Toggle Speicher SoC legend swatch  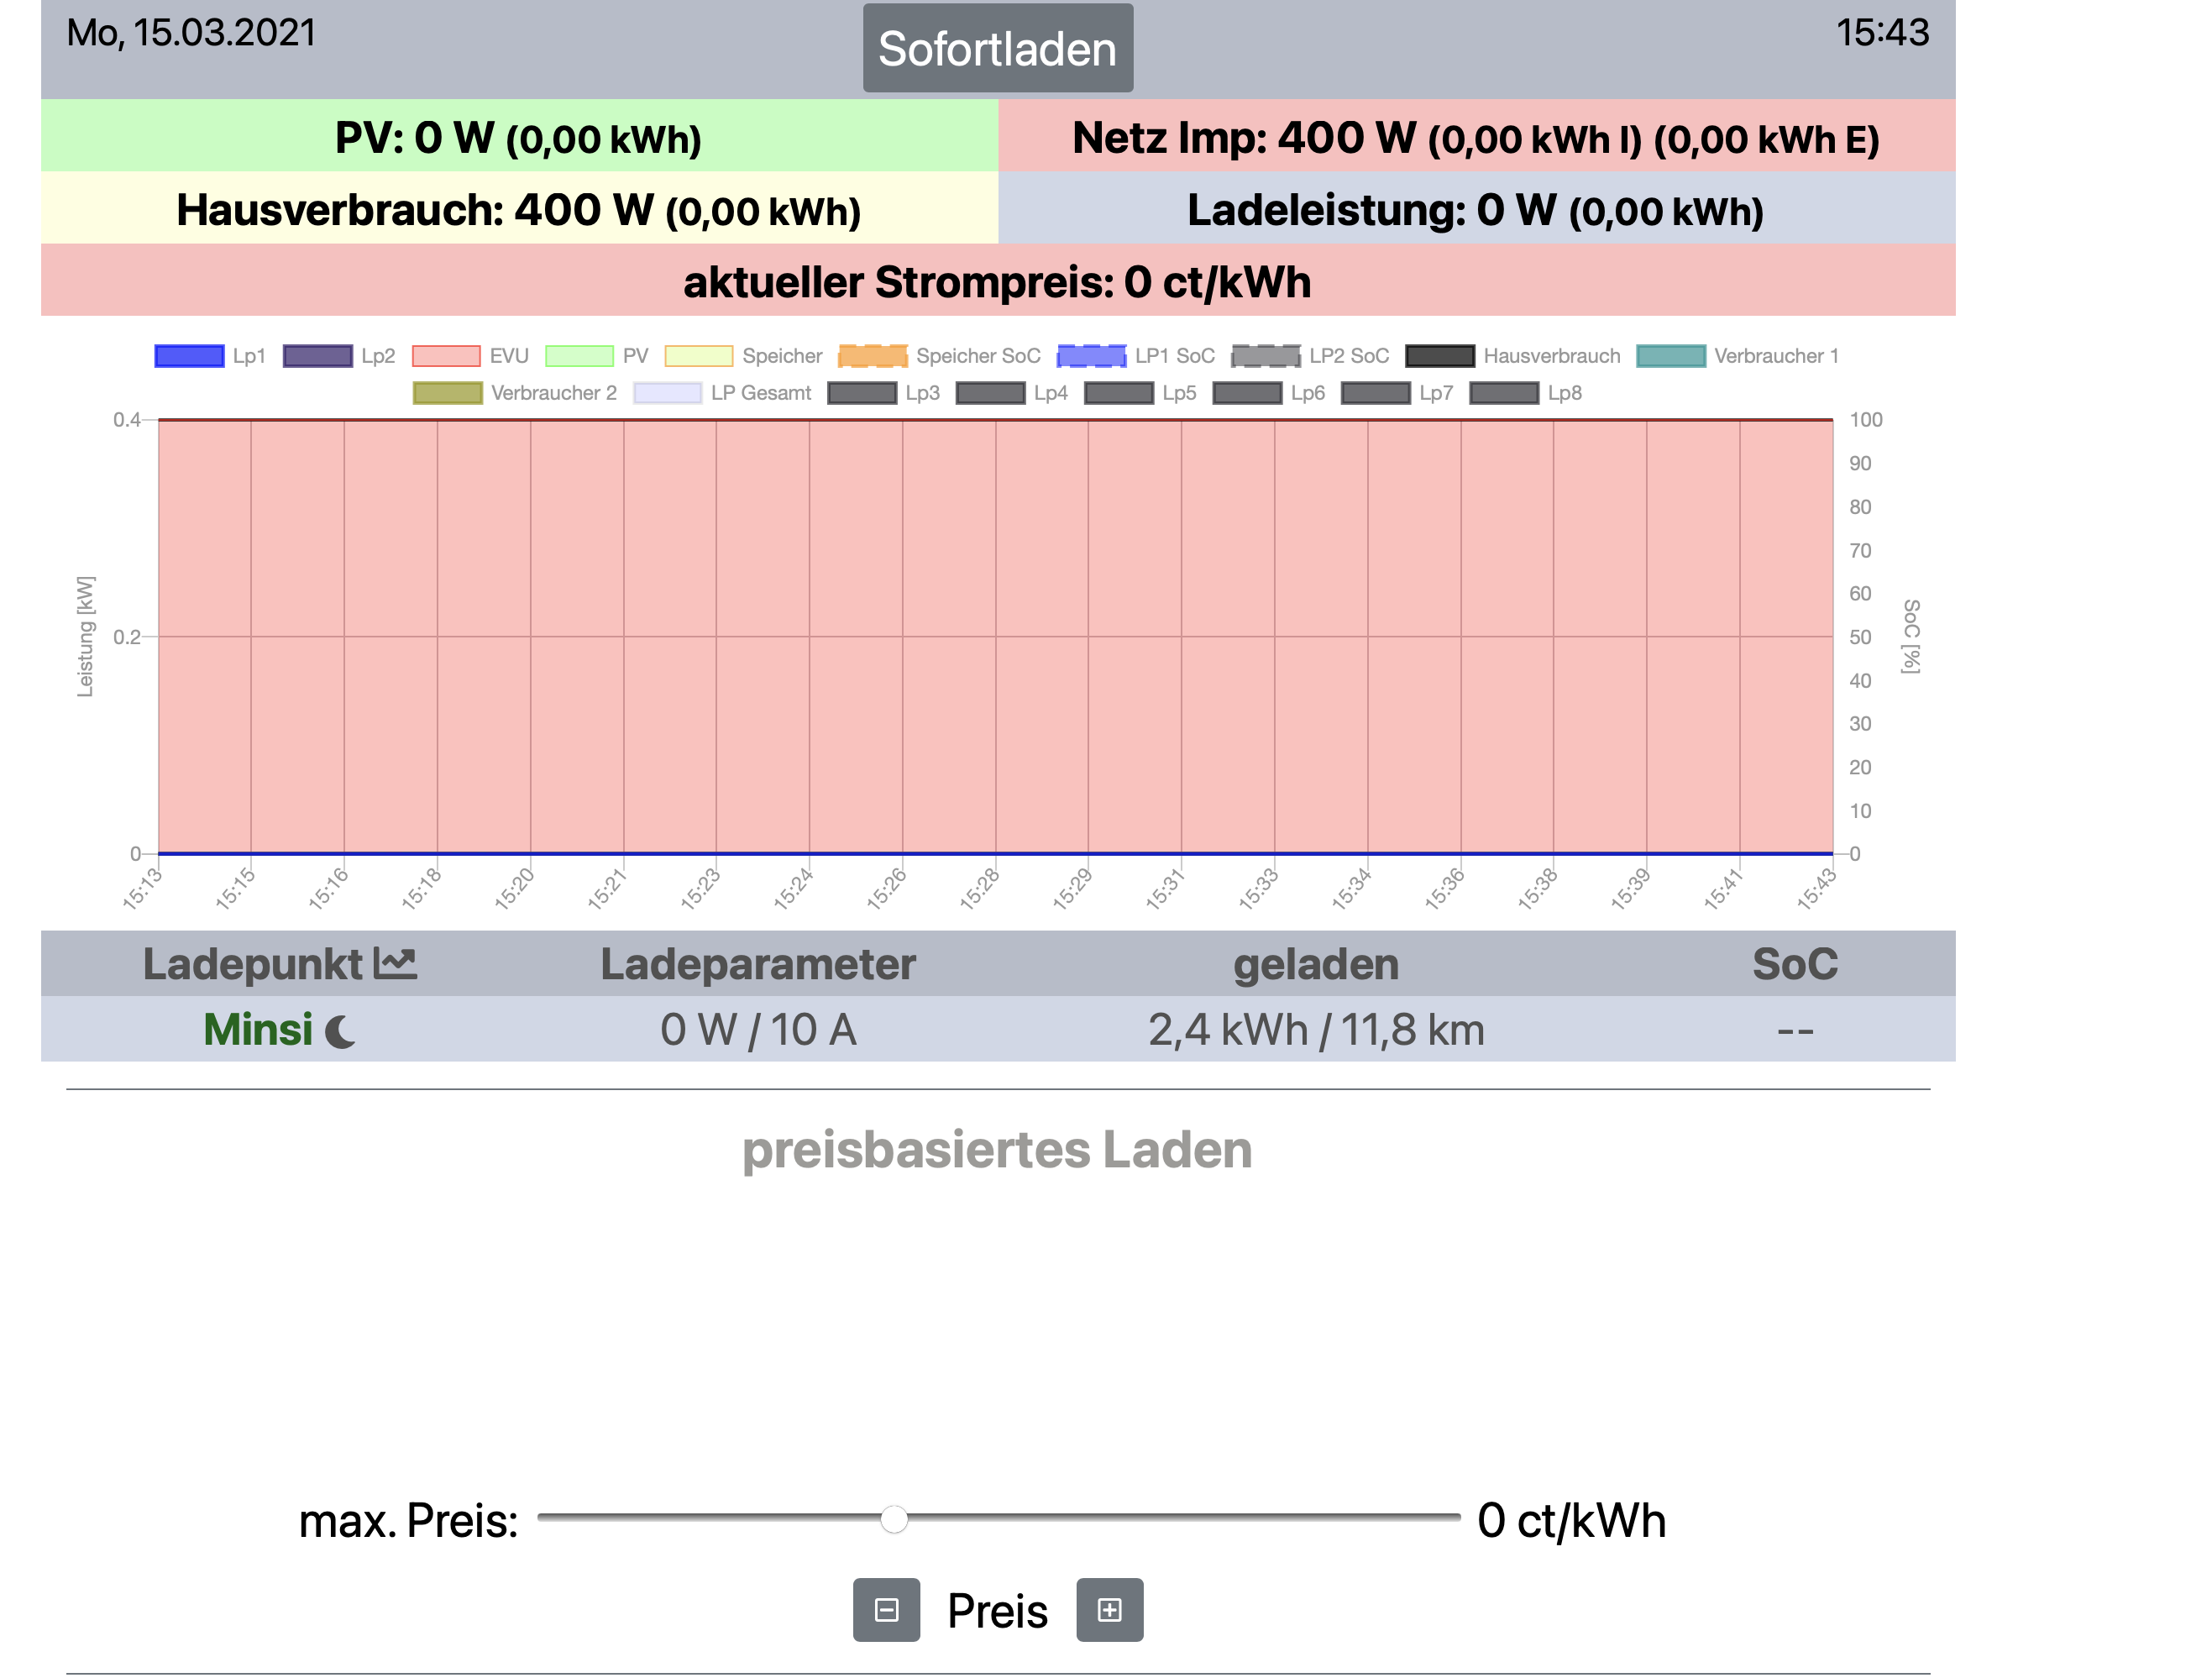click(872, 356)
